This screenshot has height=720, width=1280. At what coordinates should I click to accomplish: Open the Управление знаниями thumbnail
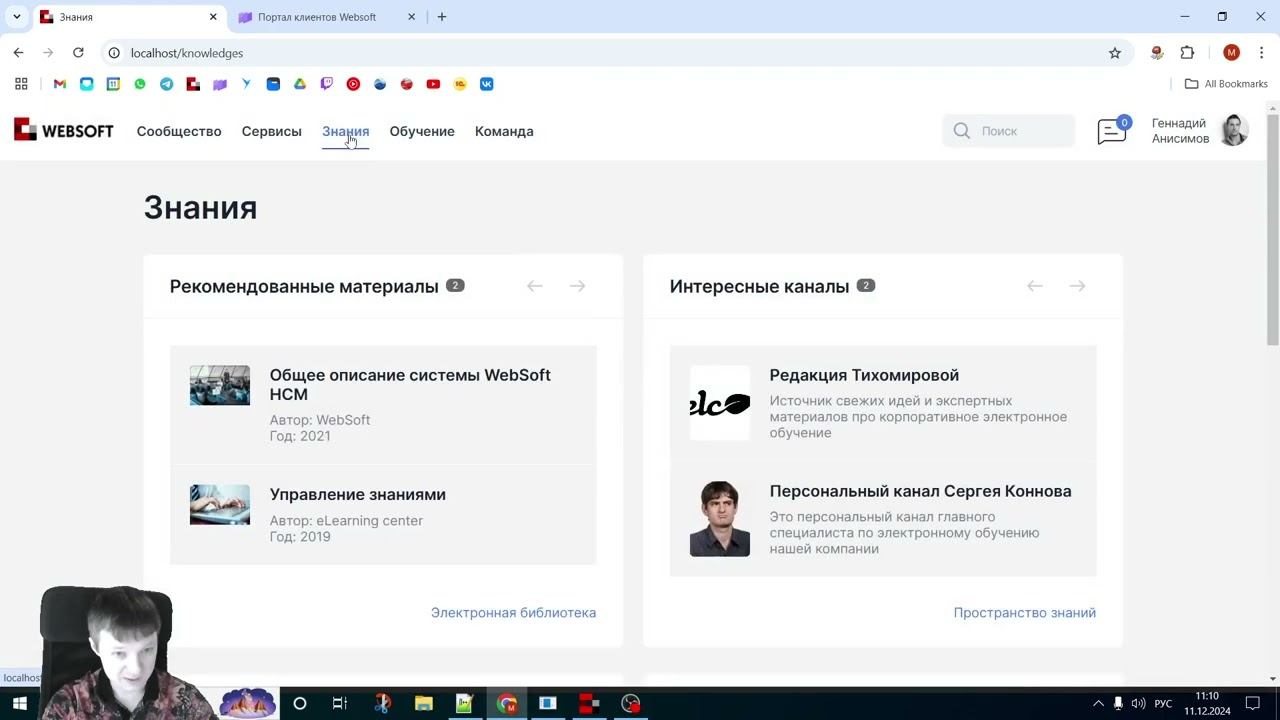coord(220,505)
